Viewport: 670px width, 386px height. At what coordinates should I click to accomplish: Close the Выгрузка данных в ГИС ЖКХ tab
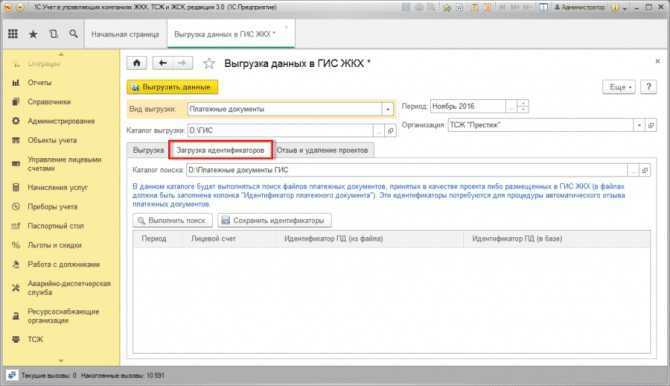point(286,28)
